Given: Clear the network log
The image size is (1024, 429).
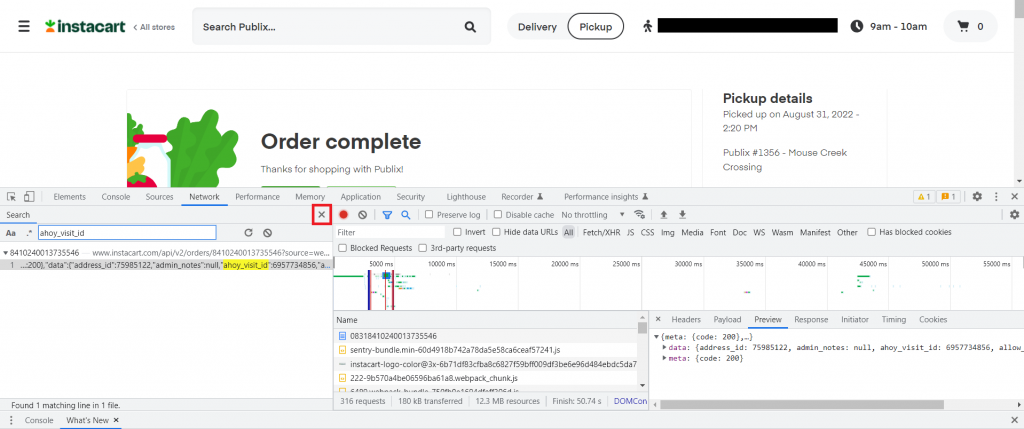Looking at the screenshot, I should coord(362,214).
